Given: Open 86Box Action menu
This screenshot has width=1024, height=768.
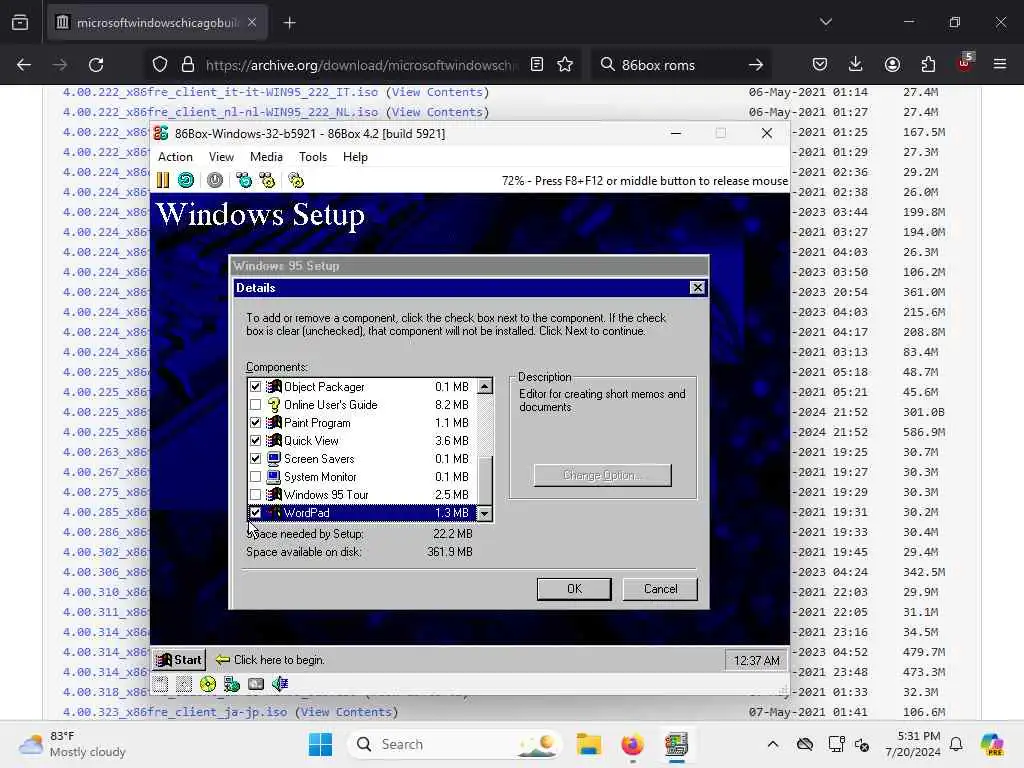Looking at the screenshot, I should click(x=175, y=157).
